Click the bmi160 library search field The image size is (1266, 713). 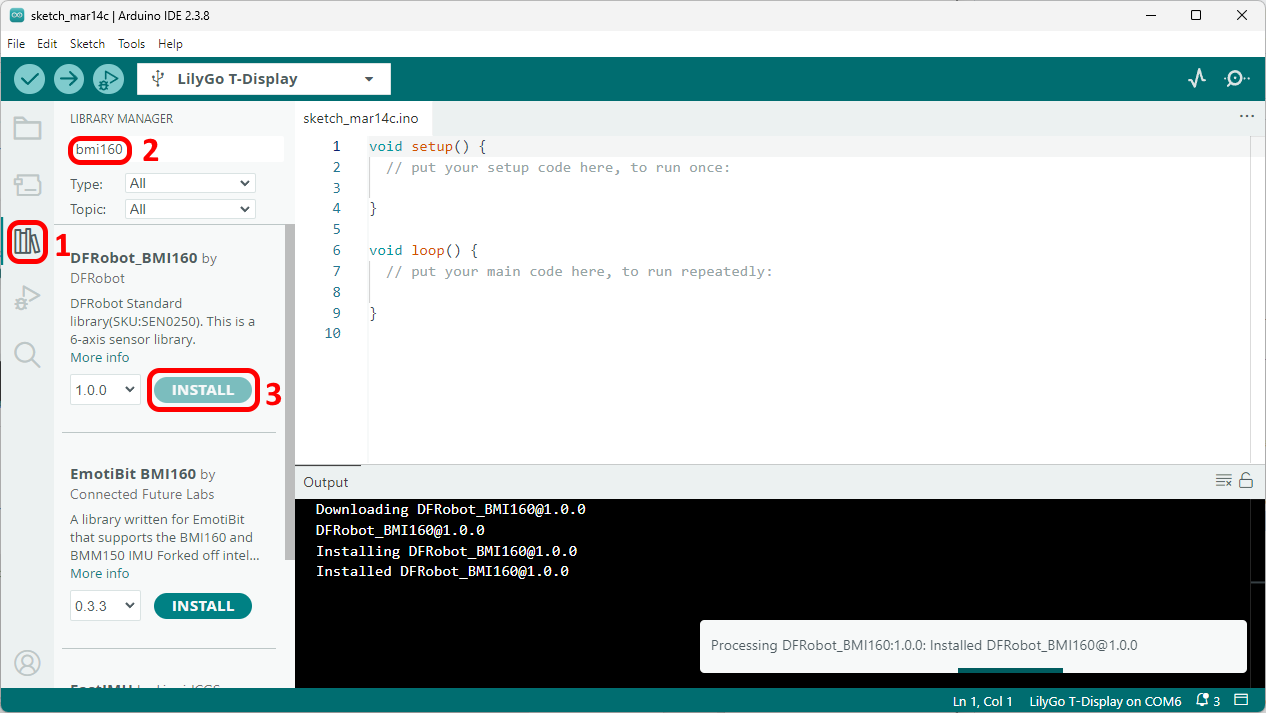176,150
